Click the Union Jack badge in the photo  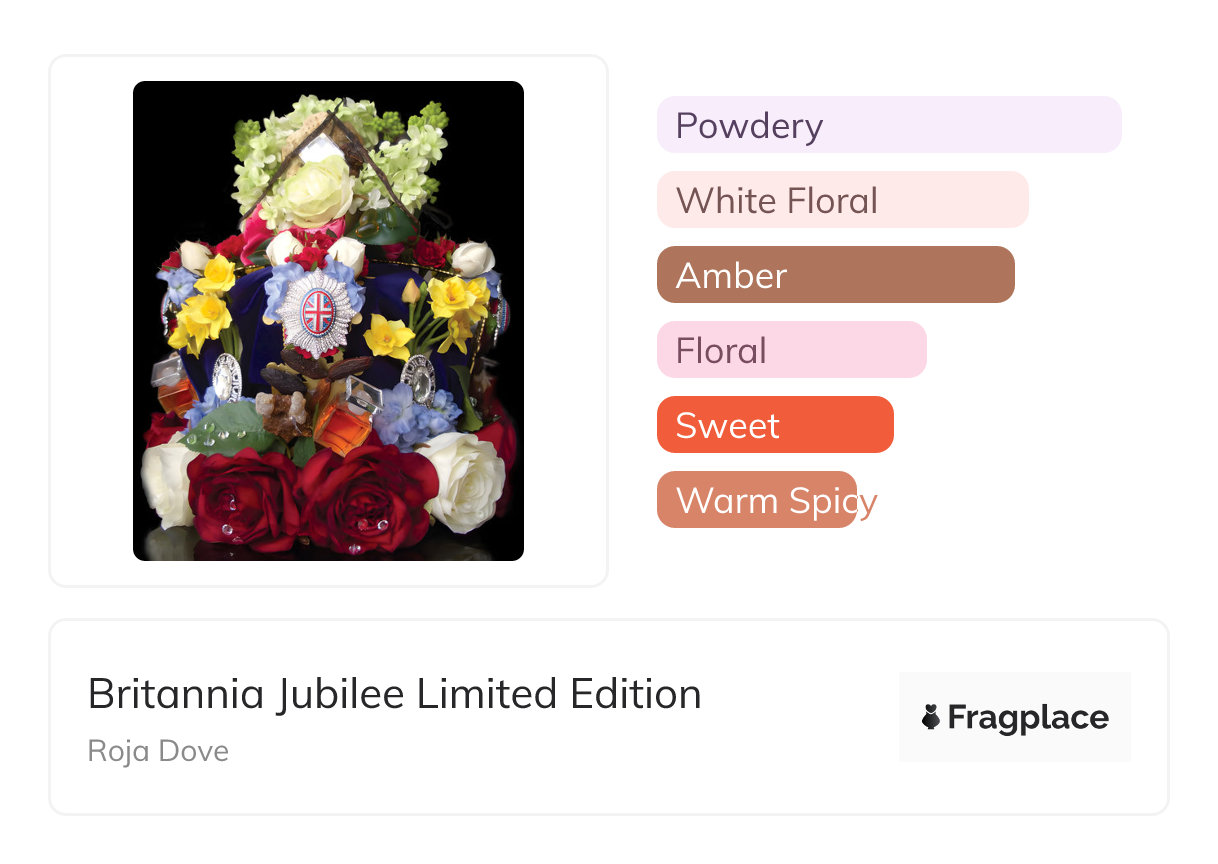318,312
